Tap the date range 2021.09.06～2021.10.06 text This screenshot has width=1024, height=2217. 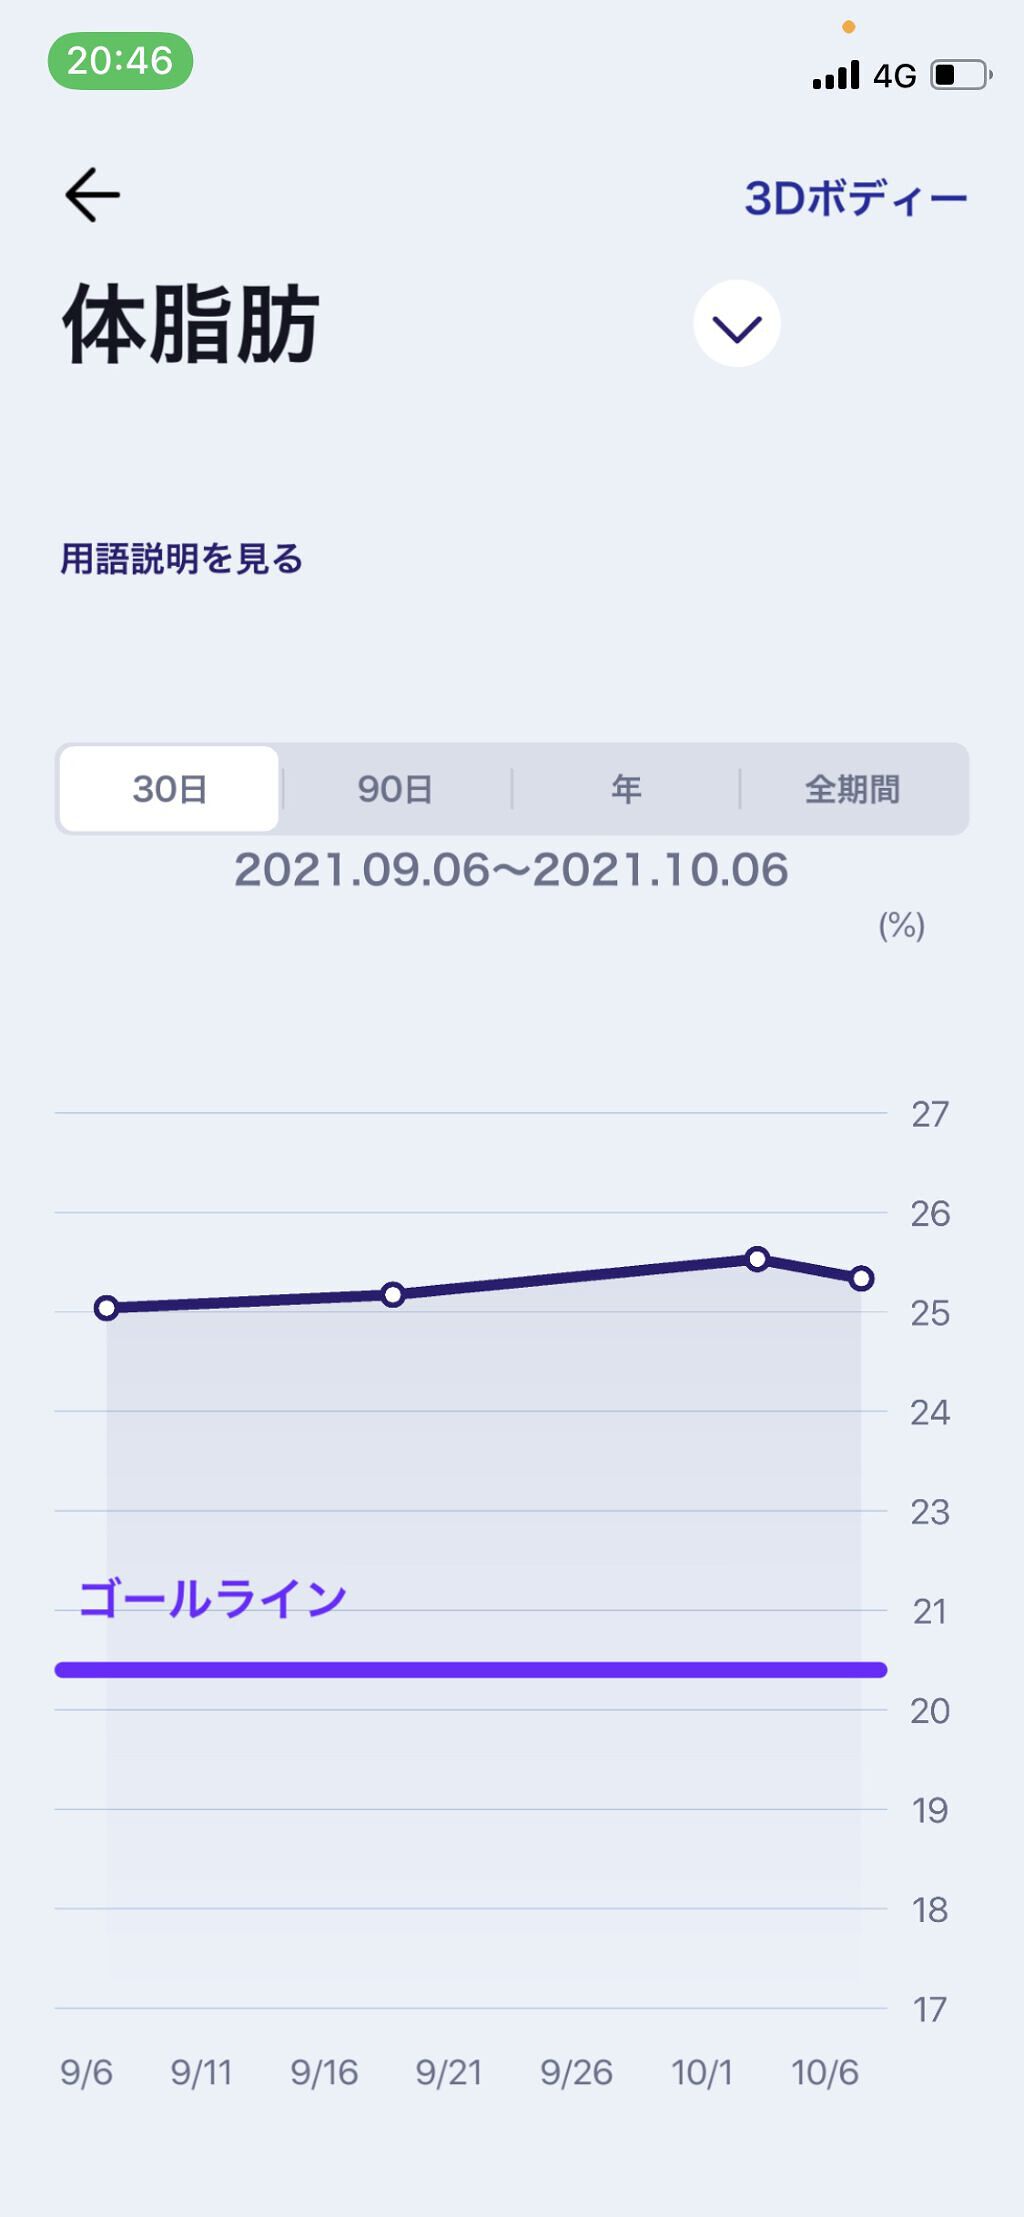tap(511, 870)
